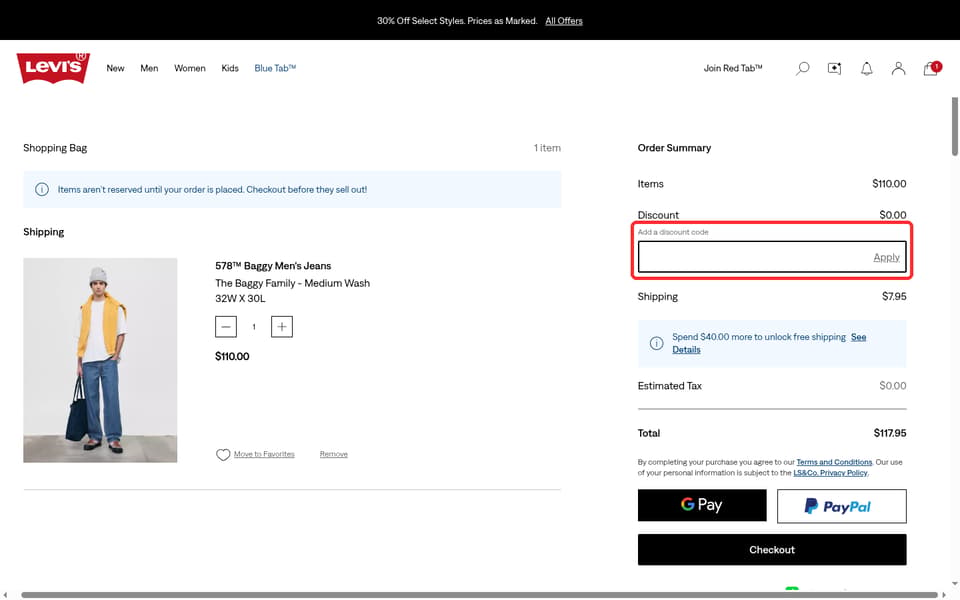The height and width of the screenshot is (600, 960).
Task: Click the Total amount $117.95
Action: [x=890, y=433]
